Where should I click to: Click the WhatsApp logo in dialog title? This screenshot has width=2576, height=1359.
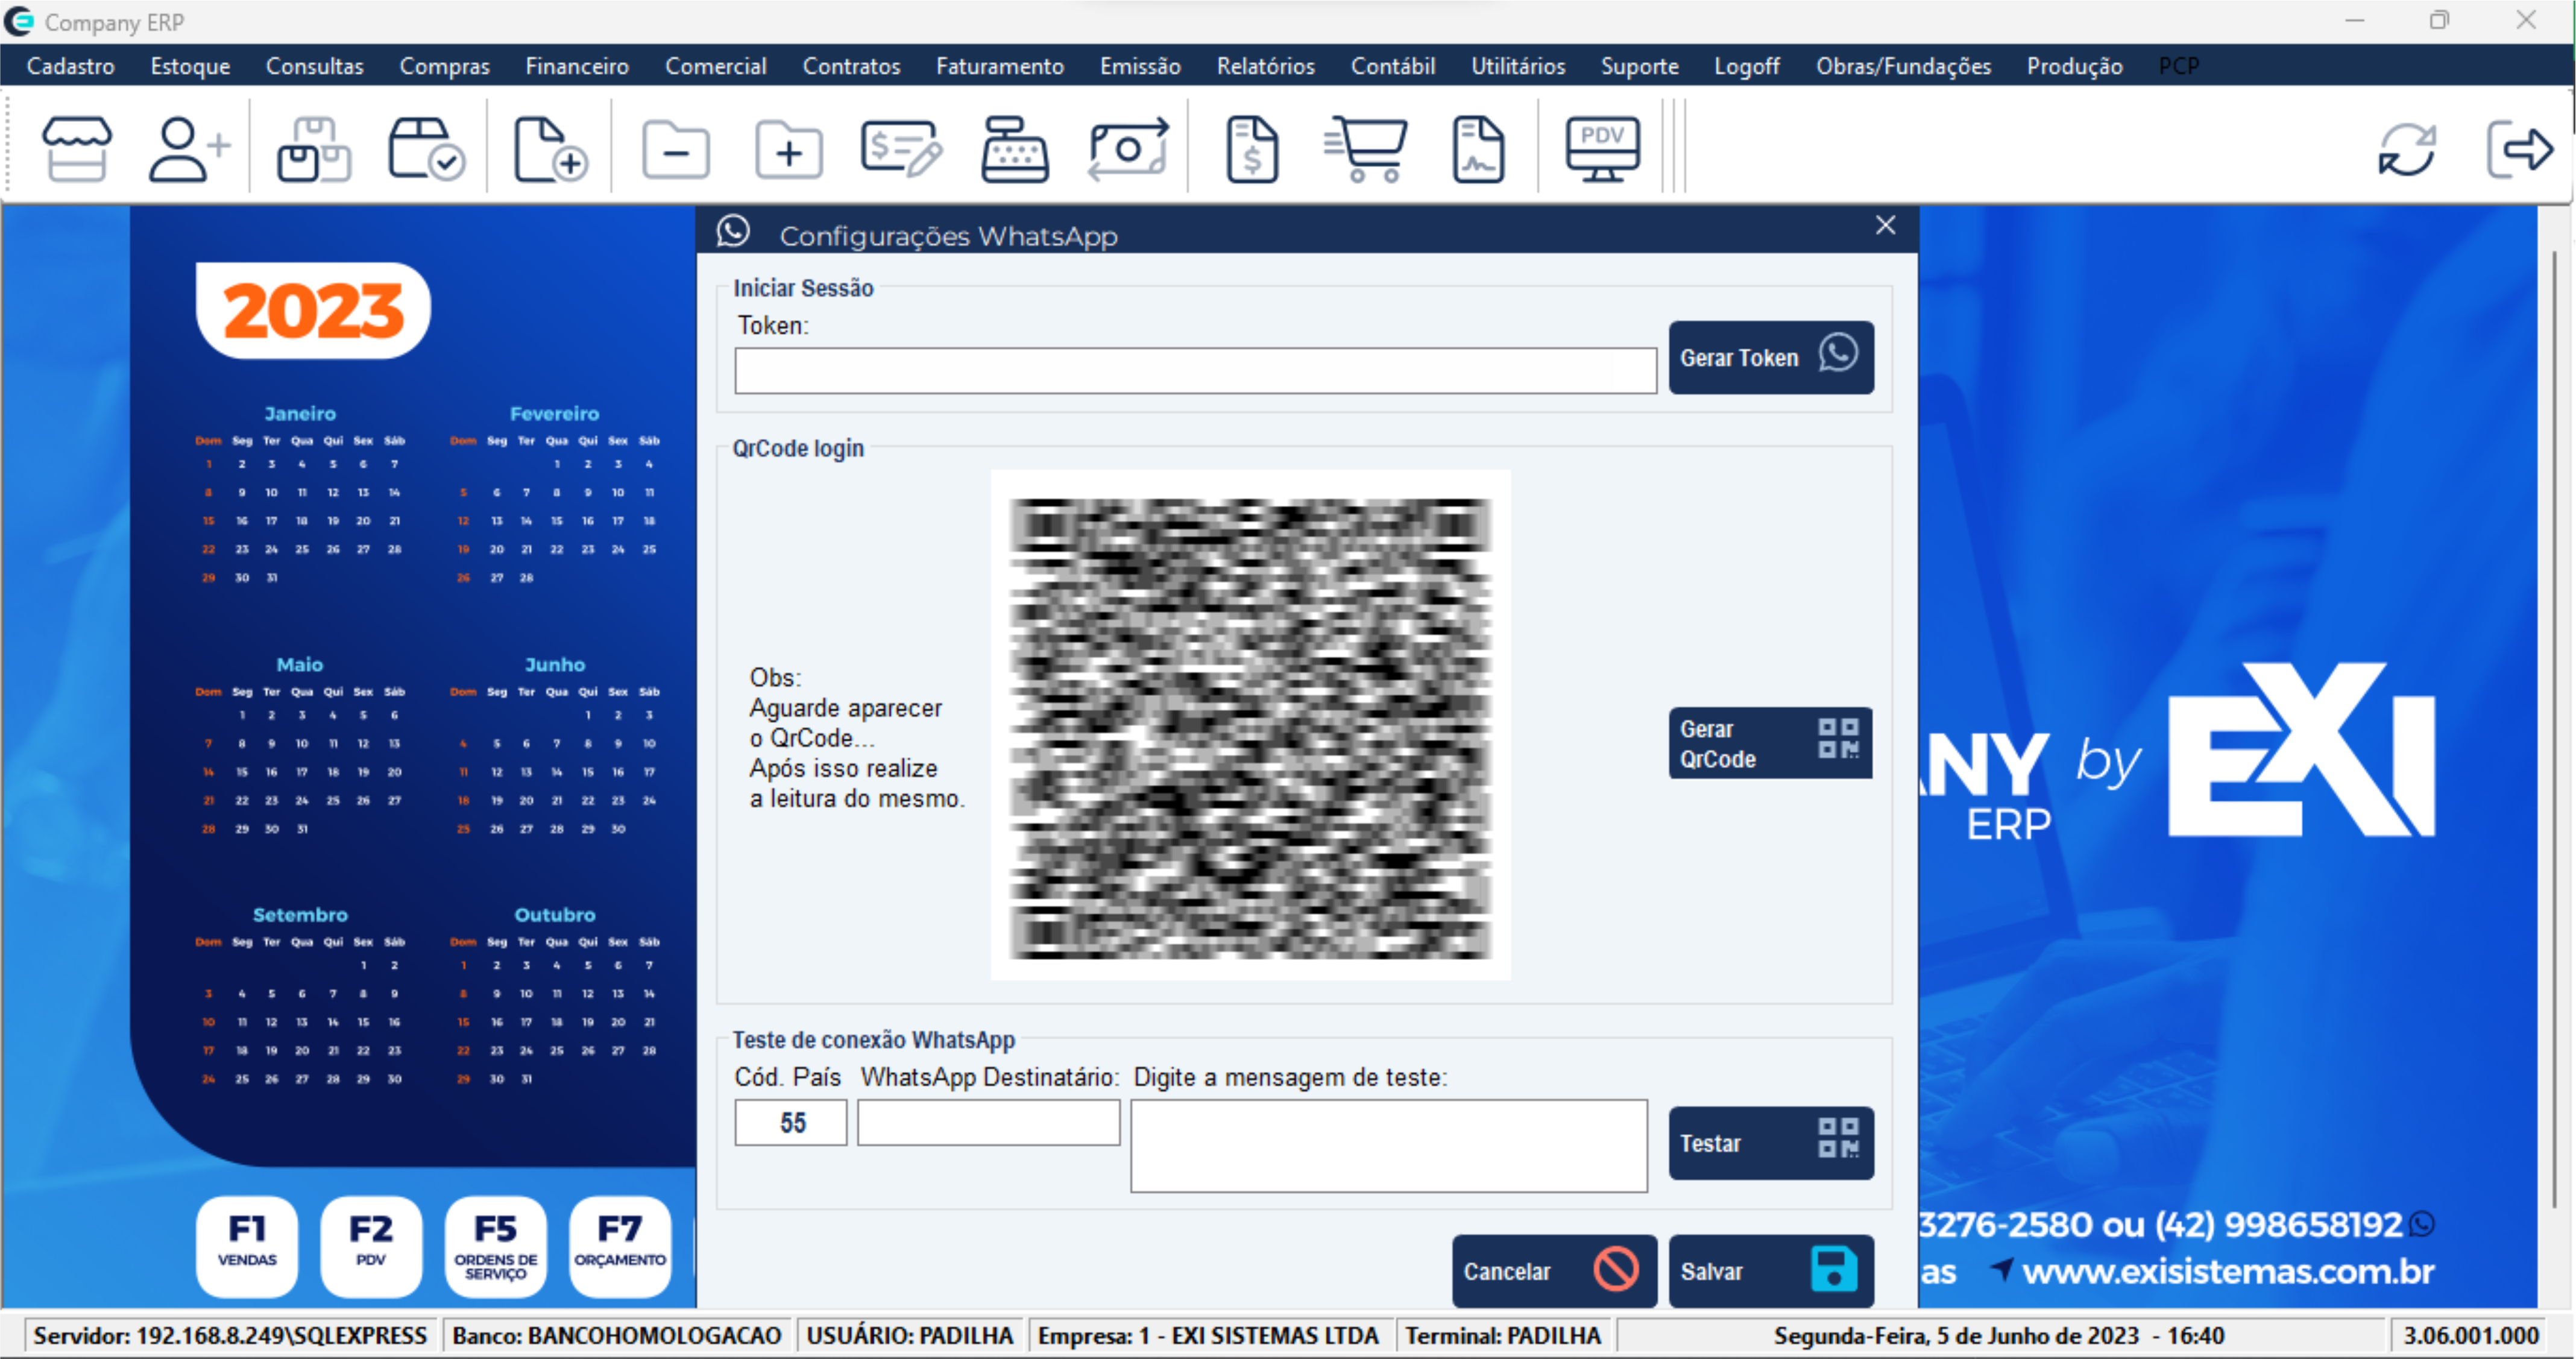(733, 231)
